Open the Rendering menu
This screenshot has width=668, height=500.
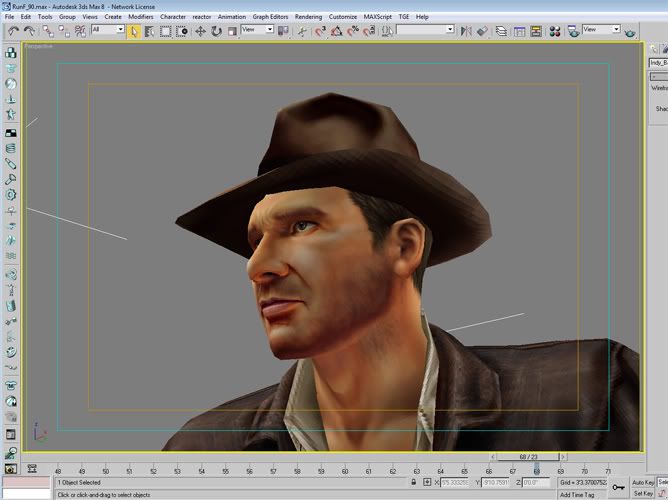click(308, 17)
